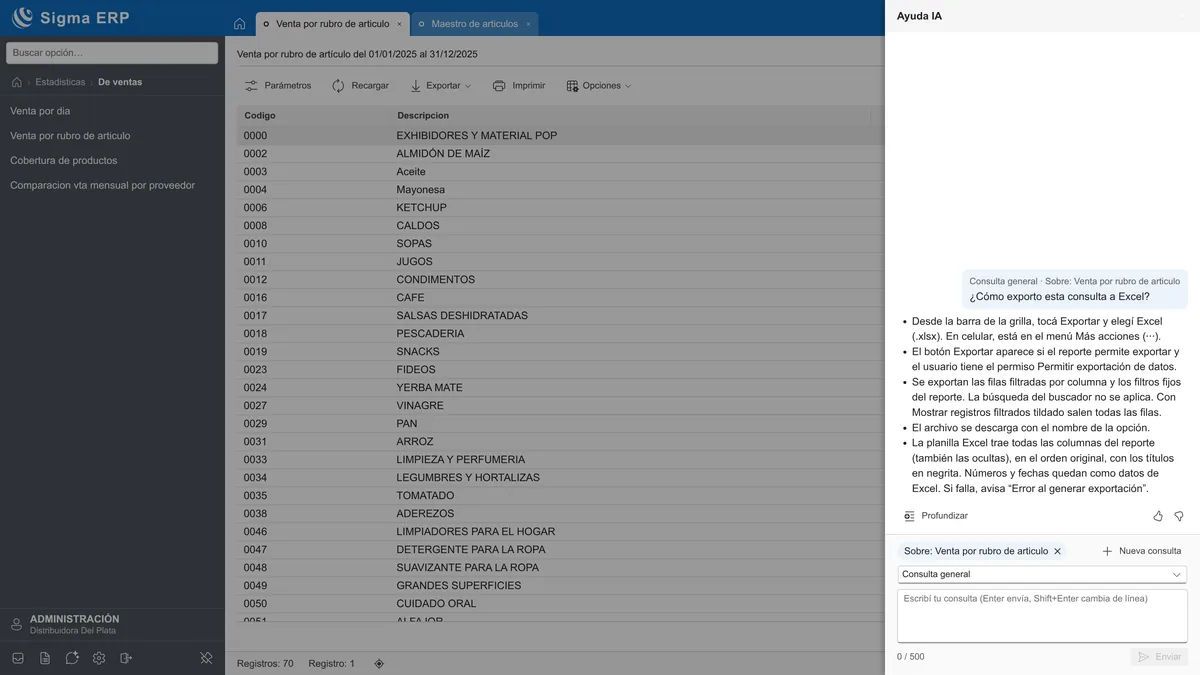The height and width of the screenshot is (675, 1200).
Task: Open Parámetros in the grid toolbar
Action: (278, 86)
